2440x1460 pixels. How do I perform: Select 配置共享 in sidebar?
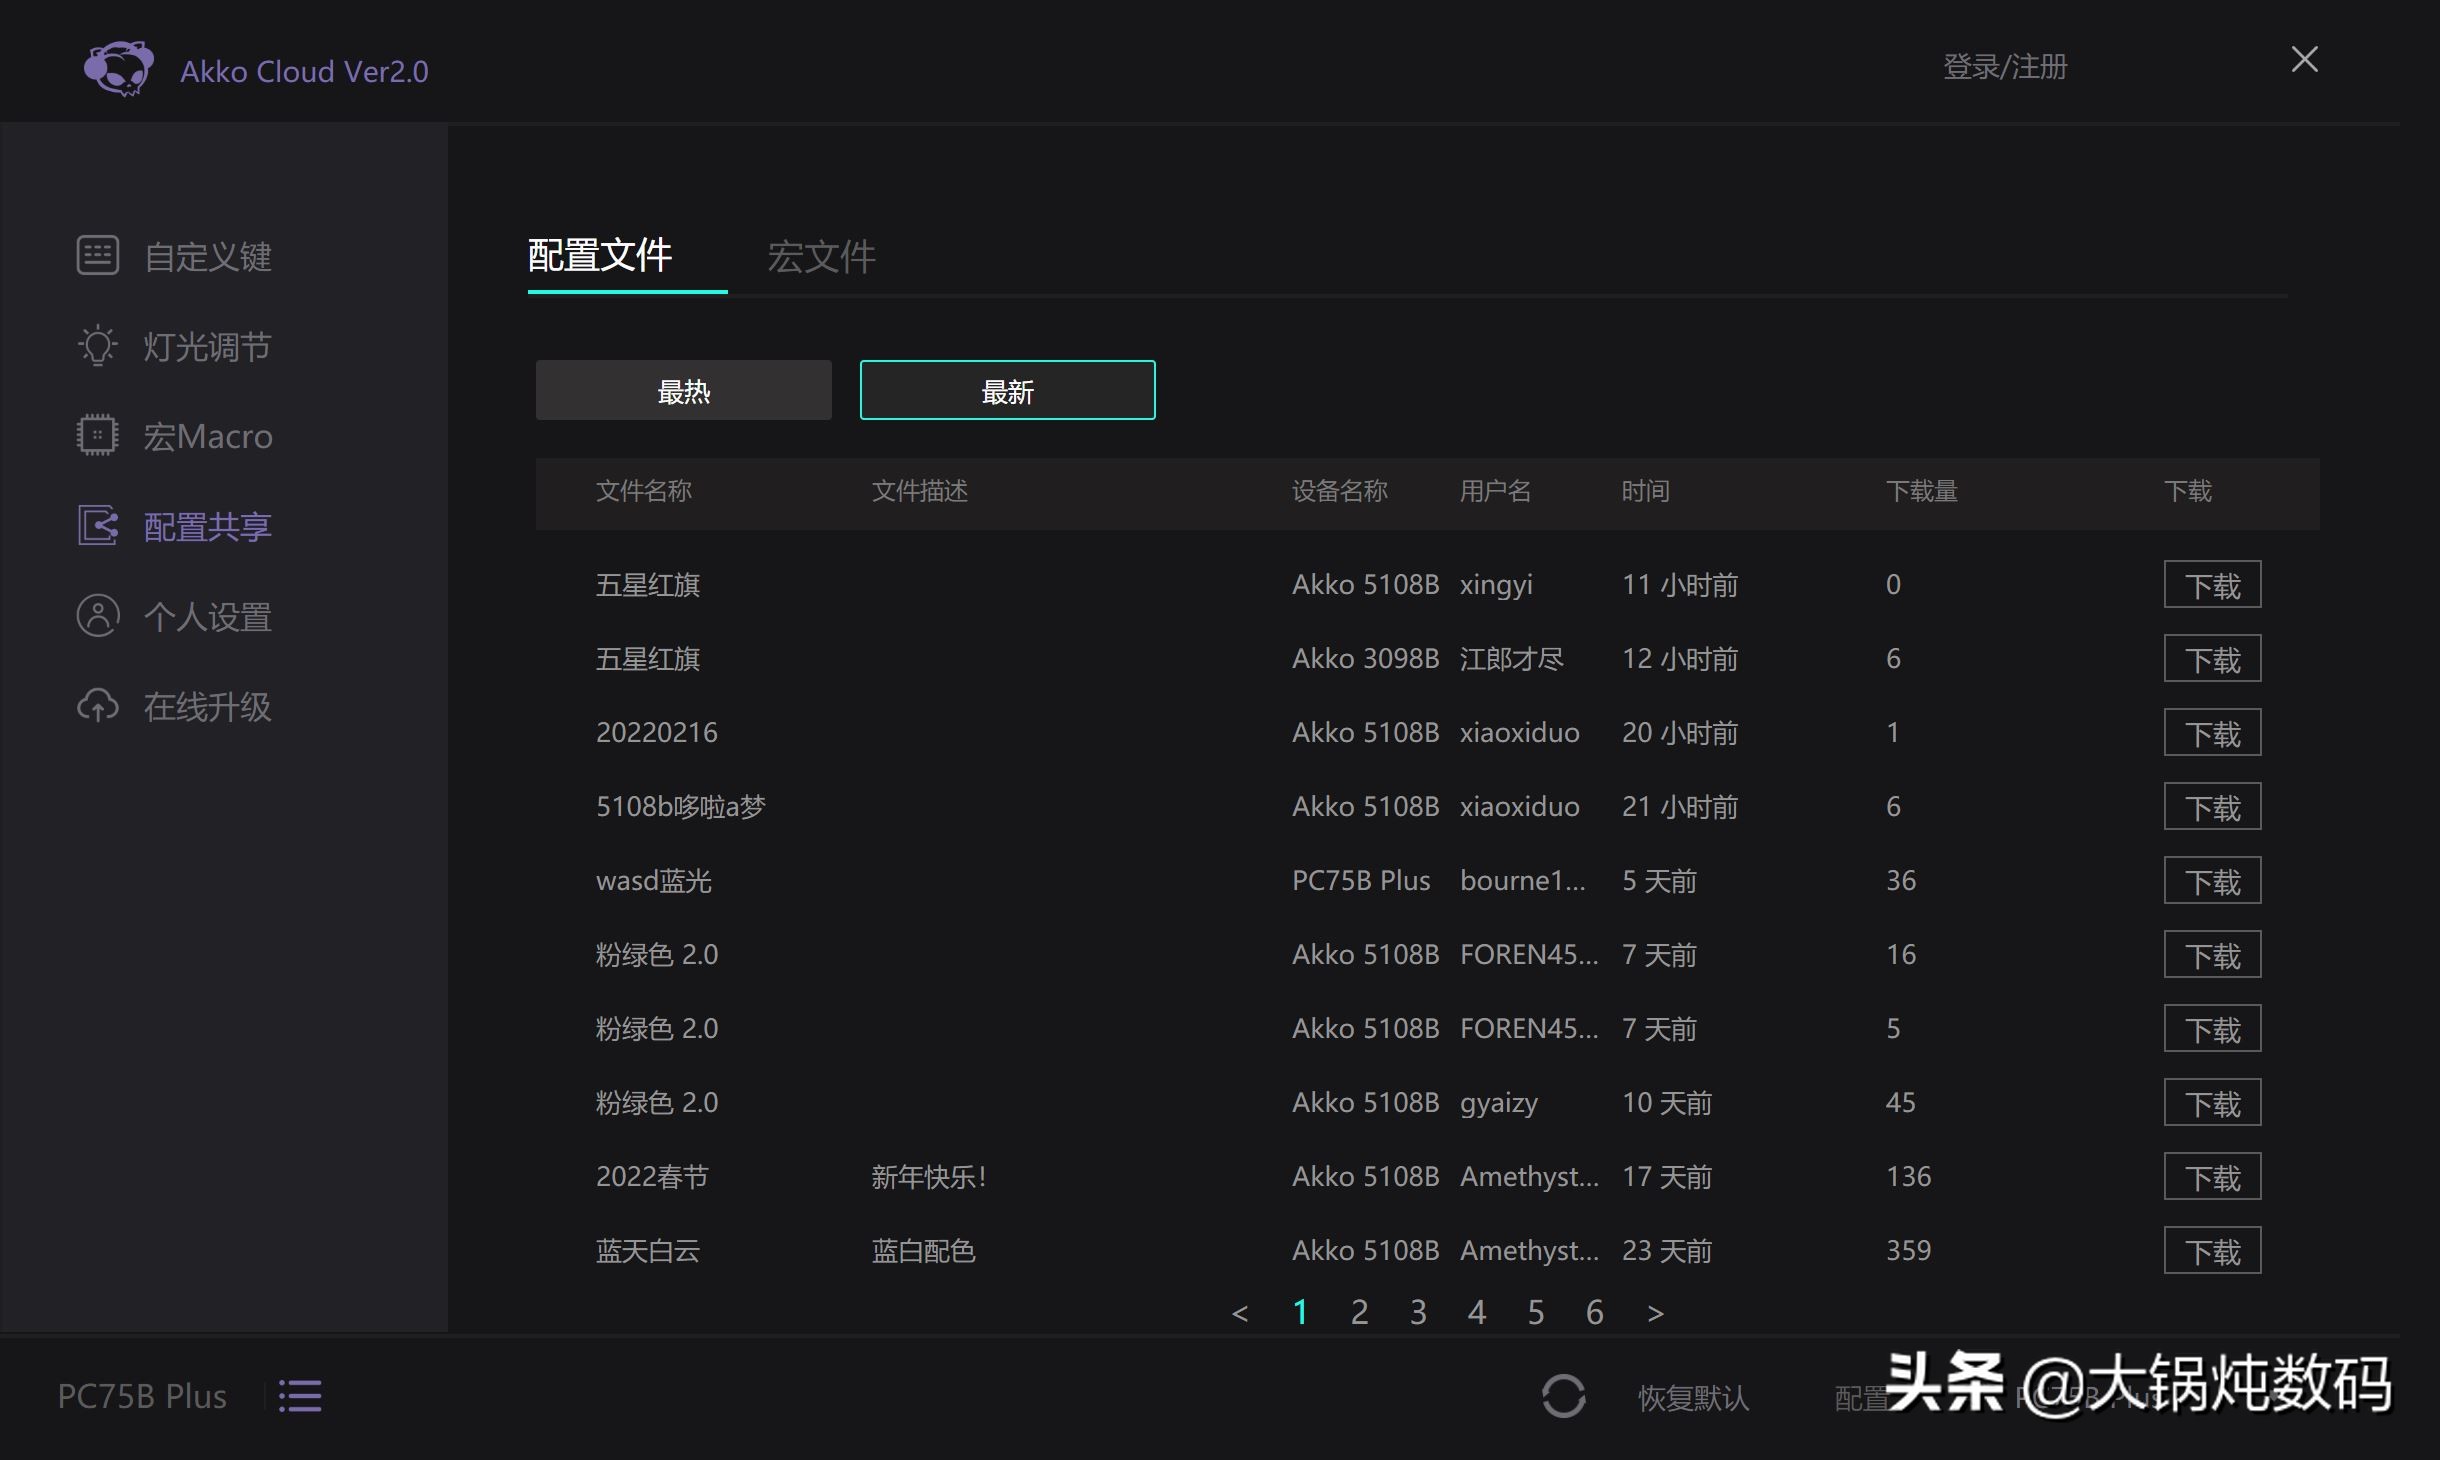[207, 526]
